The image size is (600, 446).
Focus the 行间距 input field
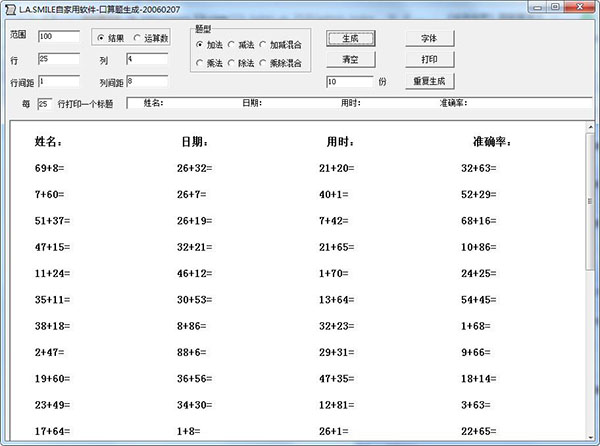pos(59,81)
